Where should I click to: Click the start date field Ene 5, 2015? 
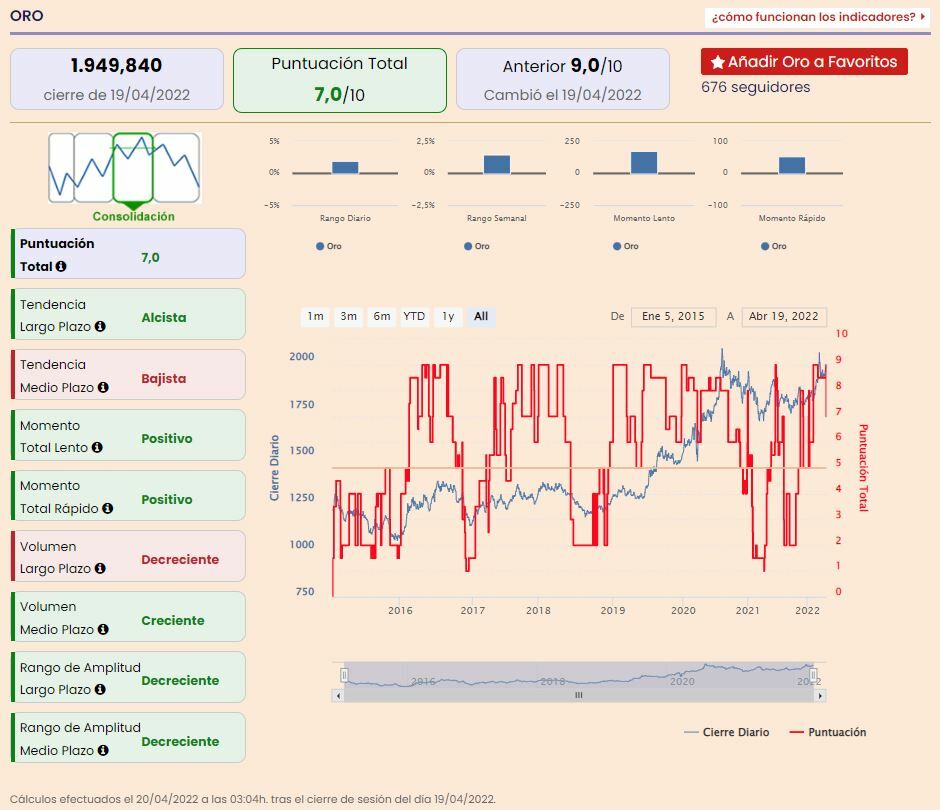click(673, 317)
